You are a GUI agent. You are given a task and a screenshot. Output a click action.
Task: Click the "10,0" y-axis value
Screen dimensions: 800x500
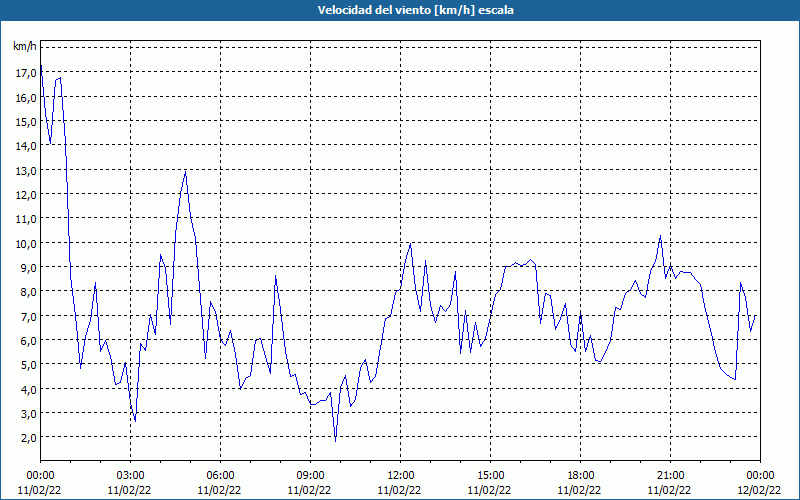(x=27, y=243)
